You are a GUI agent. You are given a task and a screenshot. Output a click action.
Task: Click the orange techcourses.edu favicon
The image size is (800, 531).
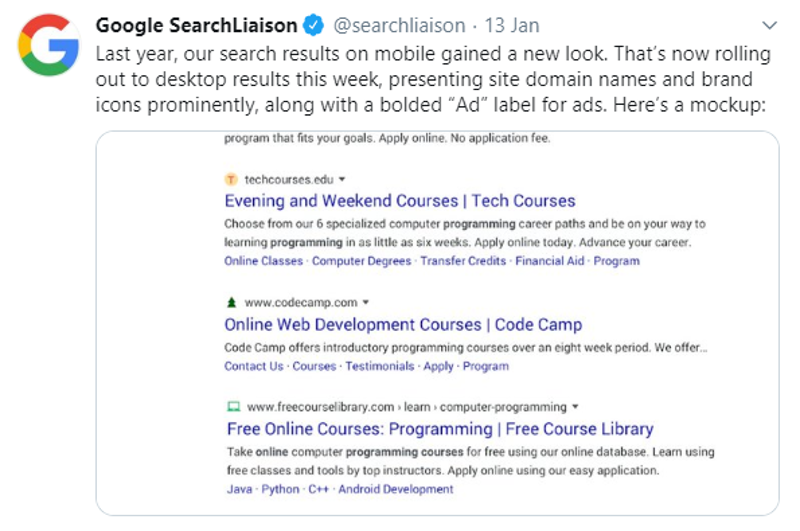click(231, 180)
